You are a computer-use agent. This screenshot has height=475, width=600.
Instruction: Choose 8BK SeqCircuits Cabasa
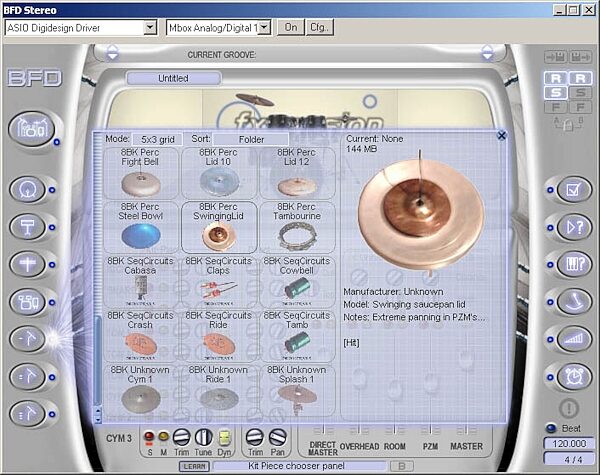[140, 282]
